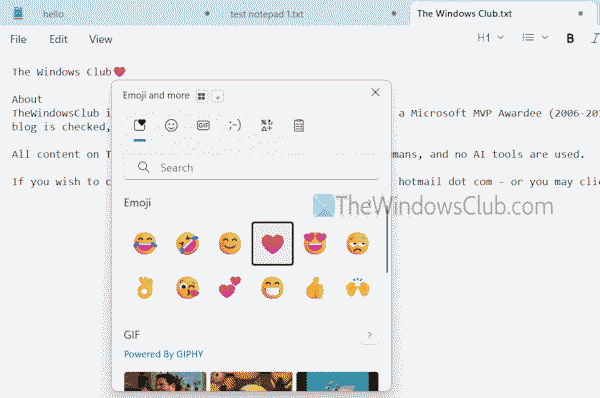Click the Search emoji input field
Image resolution: width=600 pixels, height=398 pixels.
click(x=251, y=168)
